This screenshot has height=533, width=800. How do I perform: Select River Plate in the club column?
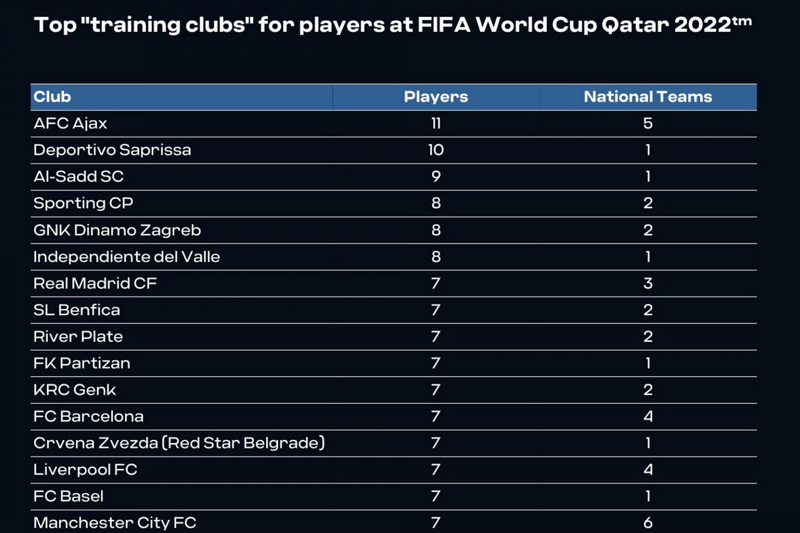point(78,336)
